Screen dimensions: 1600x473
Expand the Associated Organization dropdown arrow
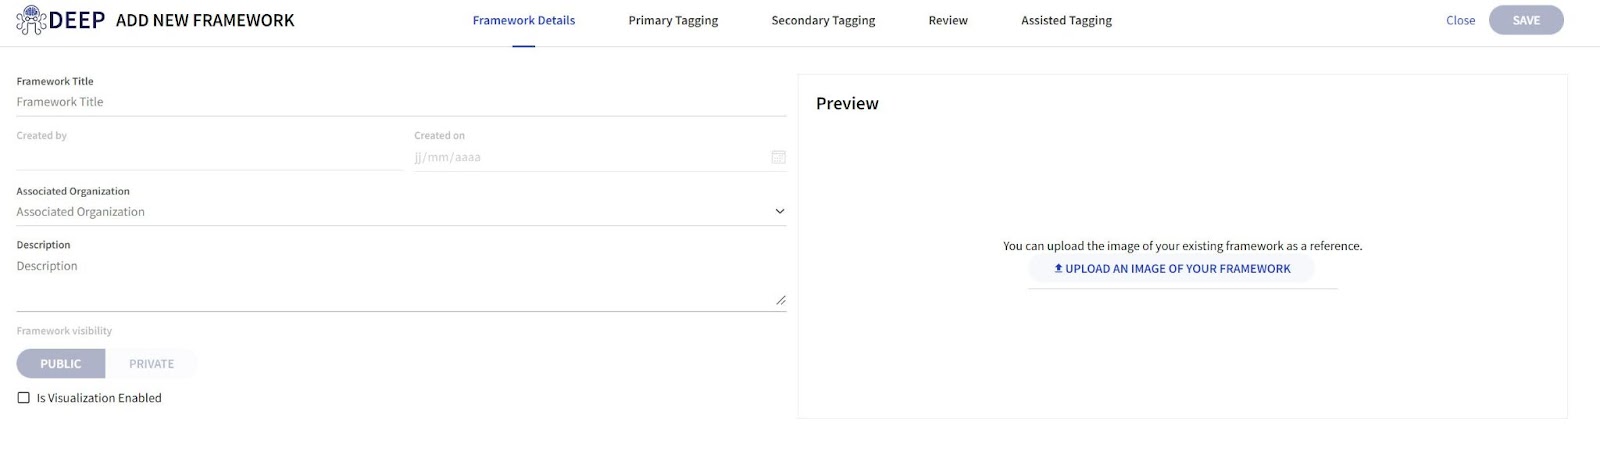pyautogui.click(x=779, y=211)
